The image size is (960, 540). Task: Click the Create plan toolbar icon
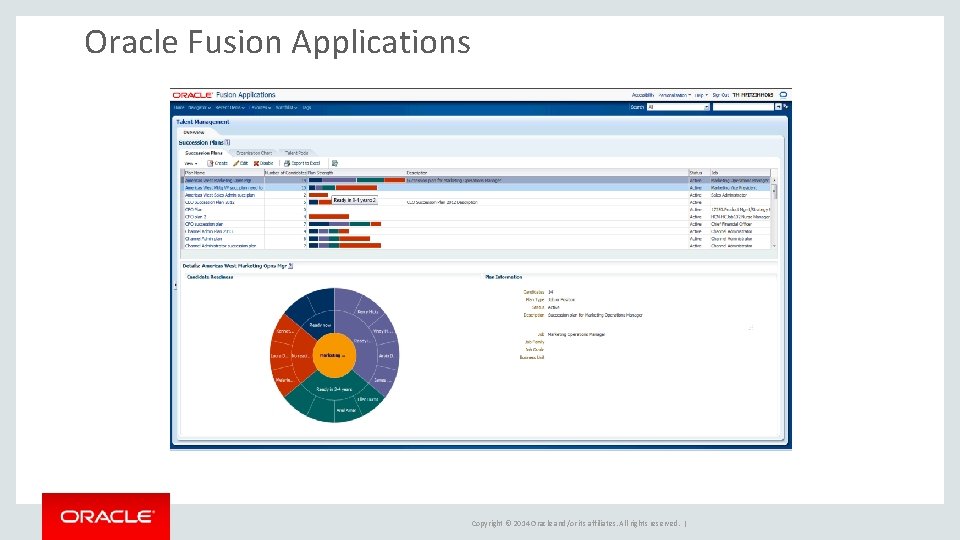[210, 163]
